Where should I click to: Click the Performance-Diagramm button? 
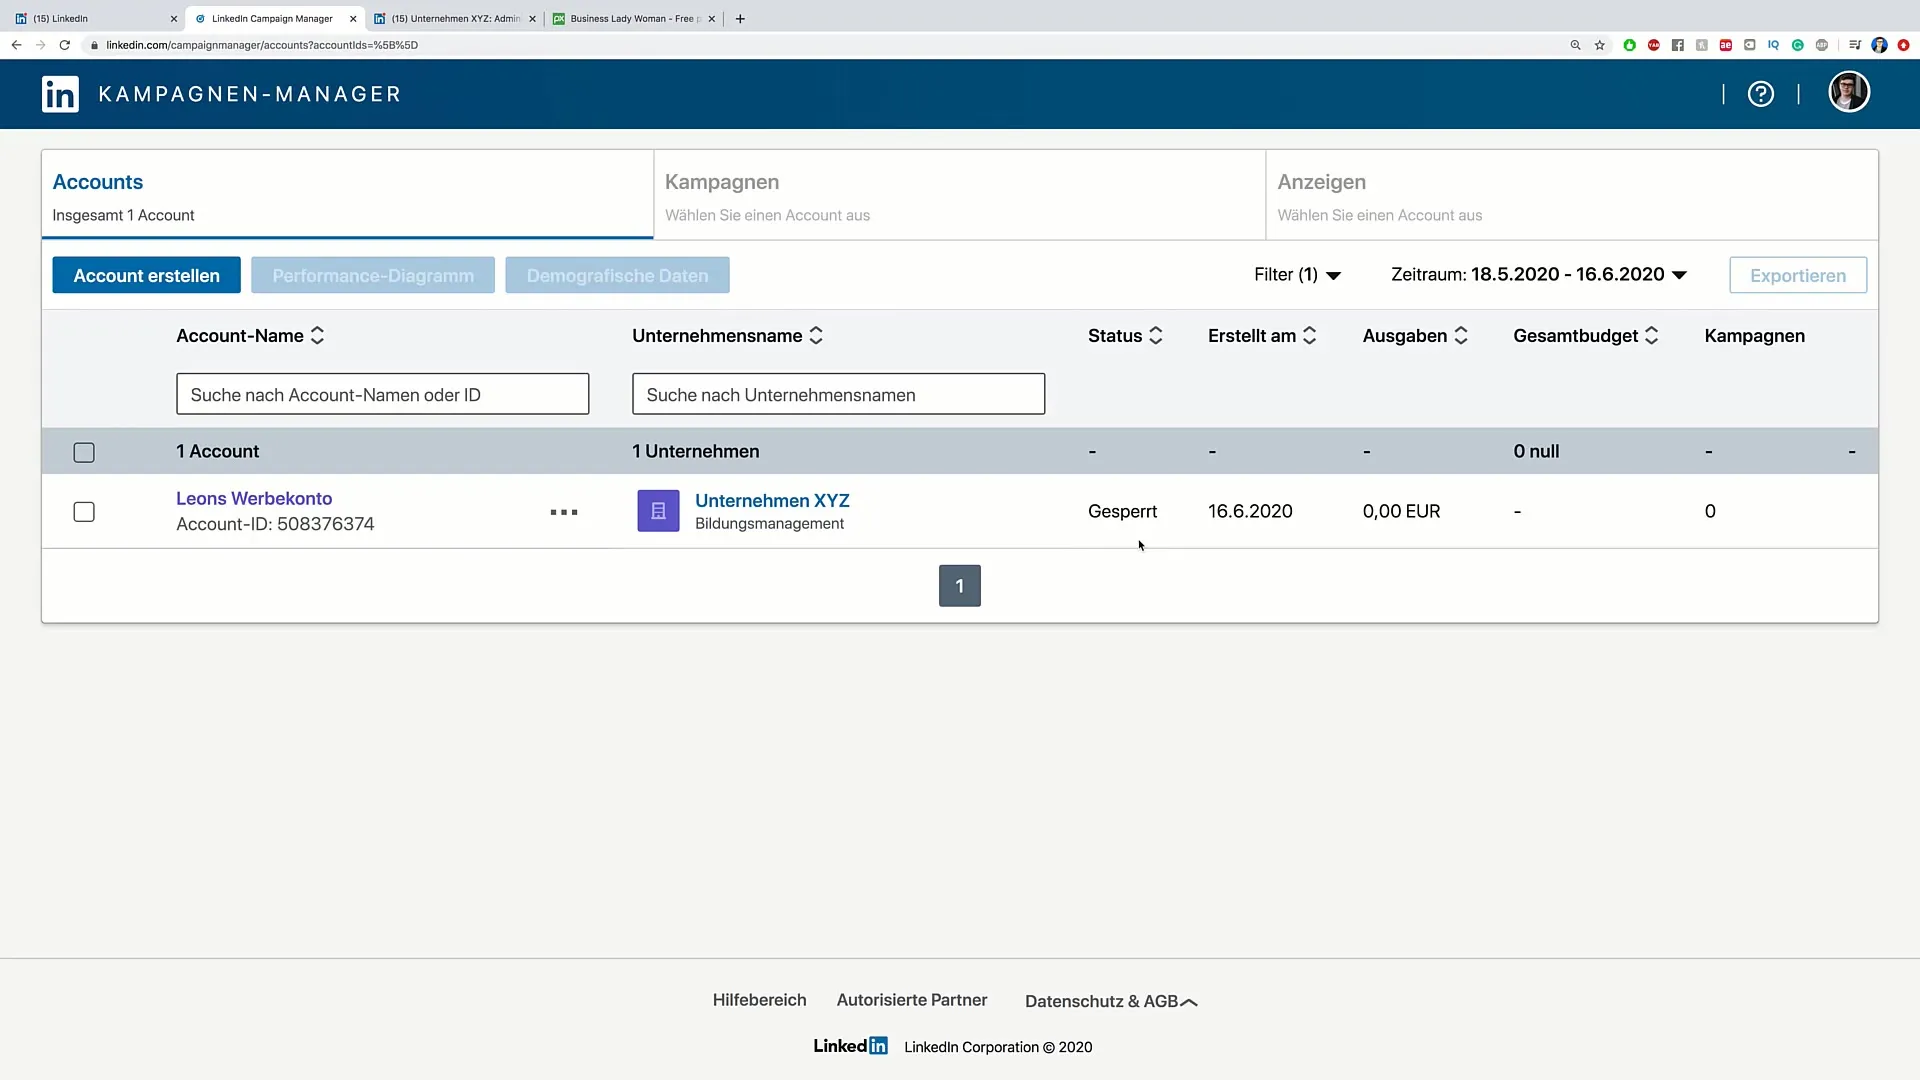click(373, 275)
